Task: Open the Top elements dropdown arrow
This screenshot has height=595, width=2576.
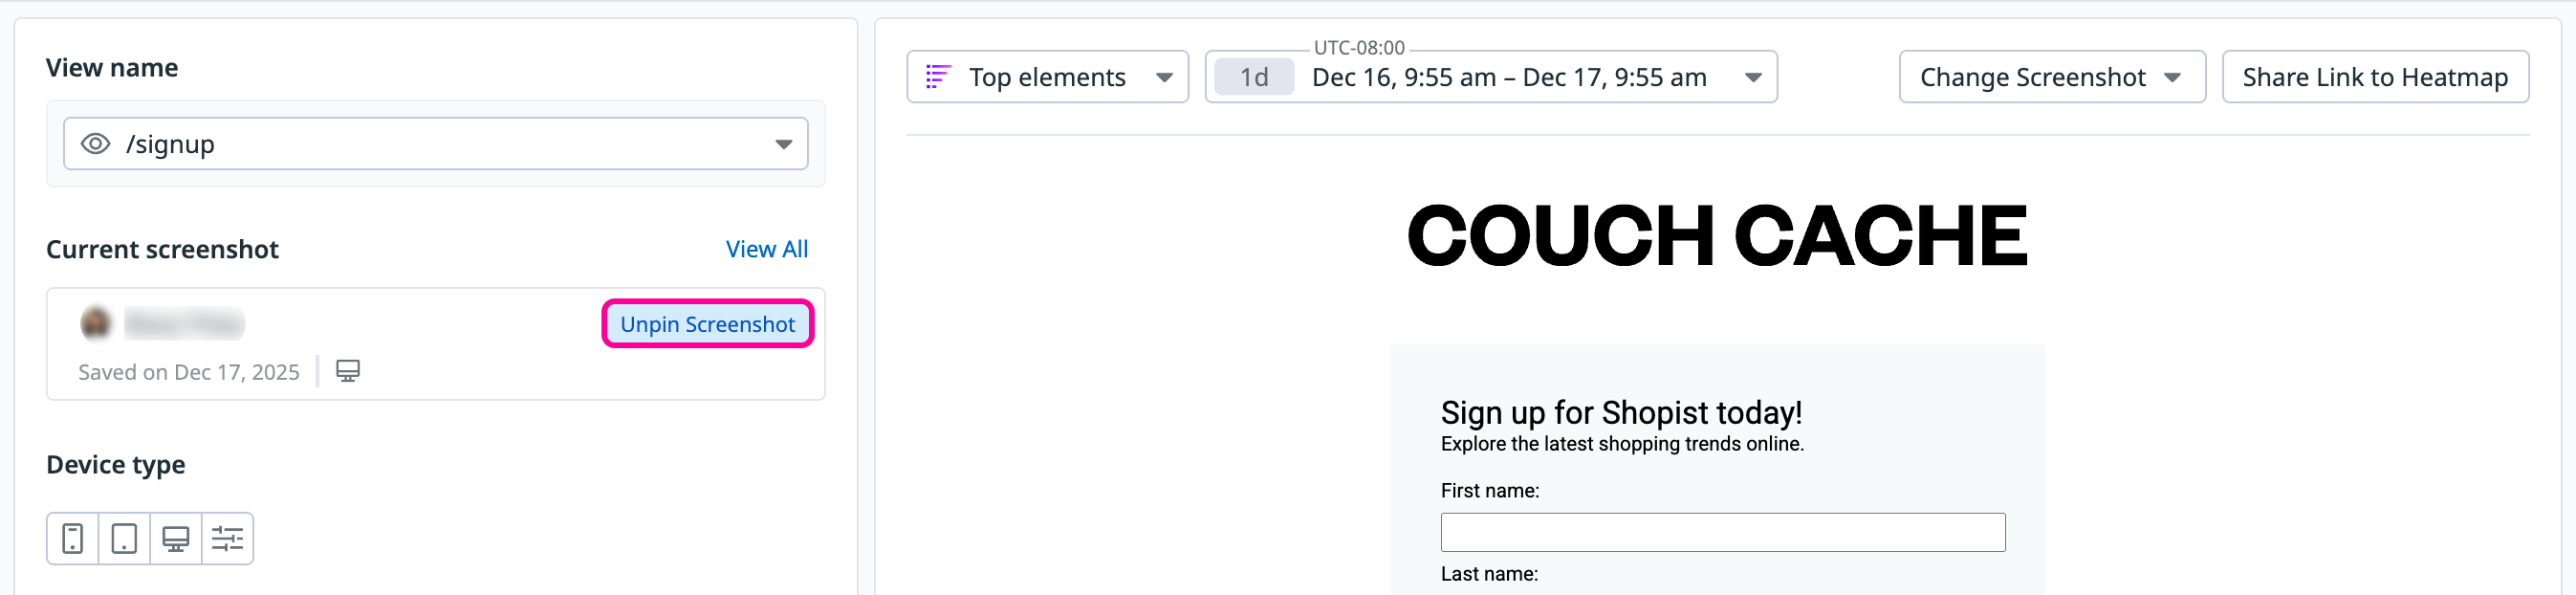Action: click(1164, 77)
